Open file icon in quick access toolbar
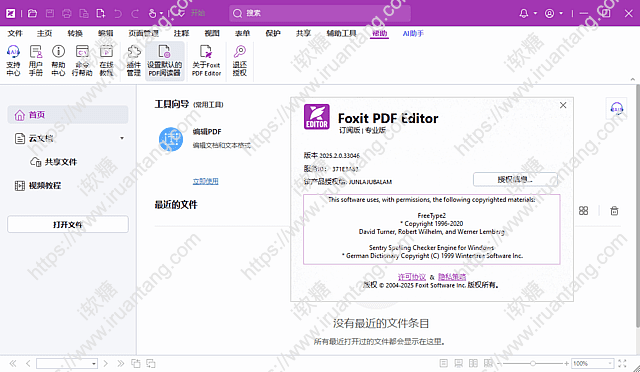This screenshot has height=372, width=640. (32, 13)
